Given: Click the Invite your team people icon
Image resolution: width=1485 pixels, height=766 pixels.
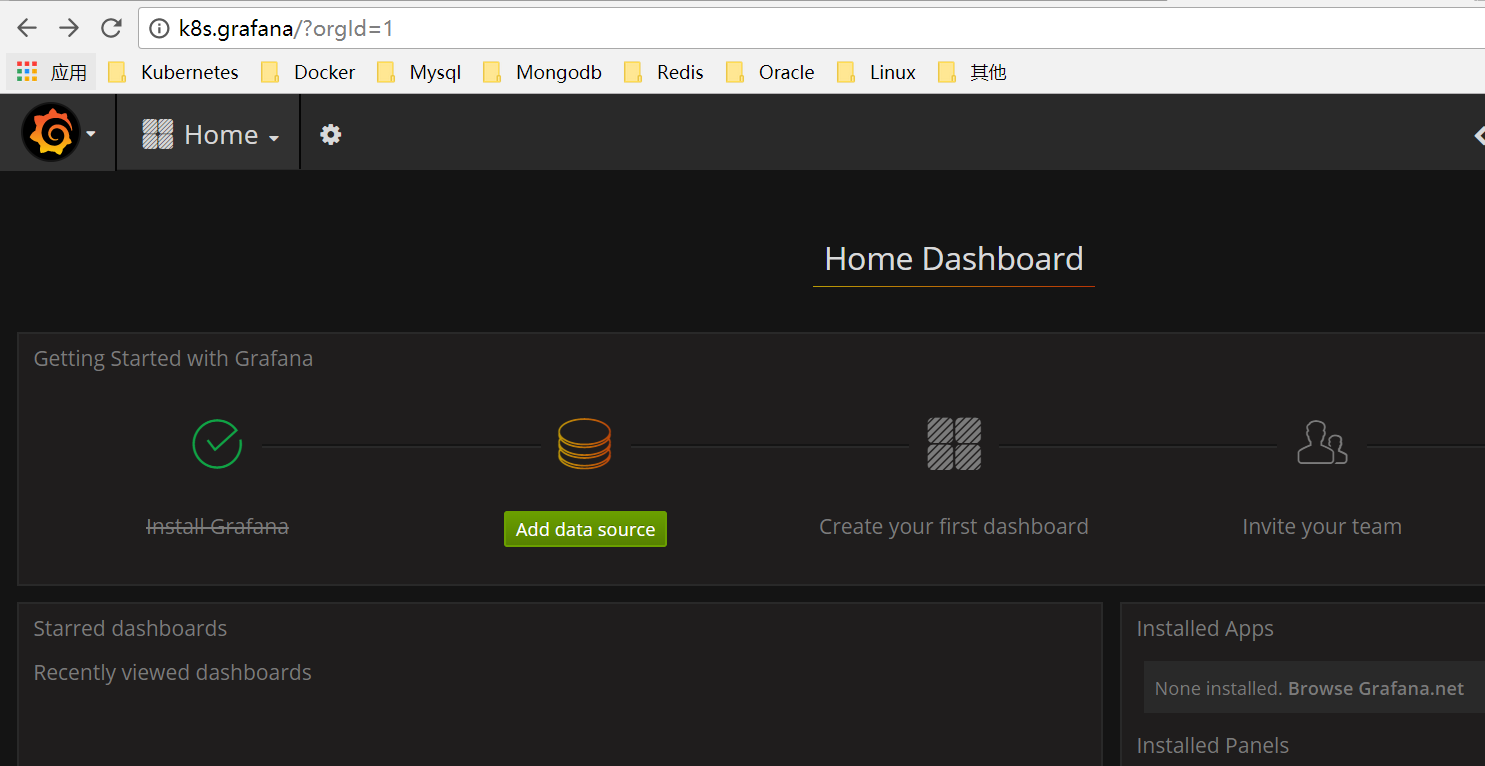Looking at the screenshot, I should tap(1322, 442).
